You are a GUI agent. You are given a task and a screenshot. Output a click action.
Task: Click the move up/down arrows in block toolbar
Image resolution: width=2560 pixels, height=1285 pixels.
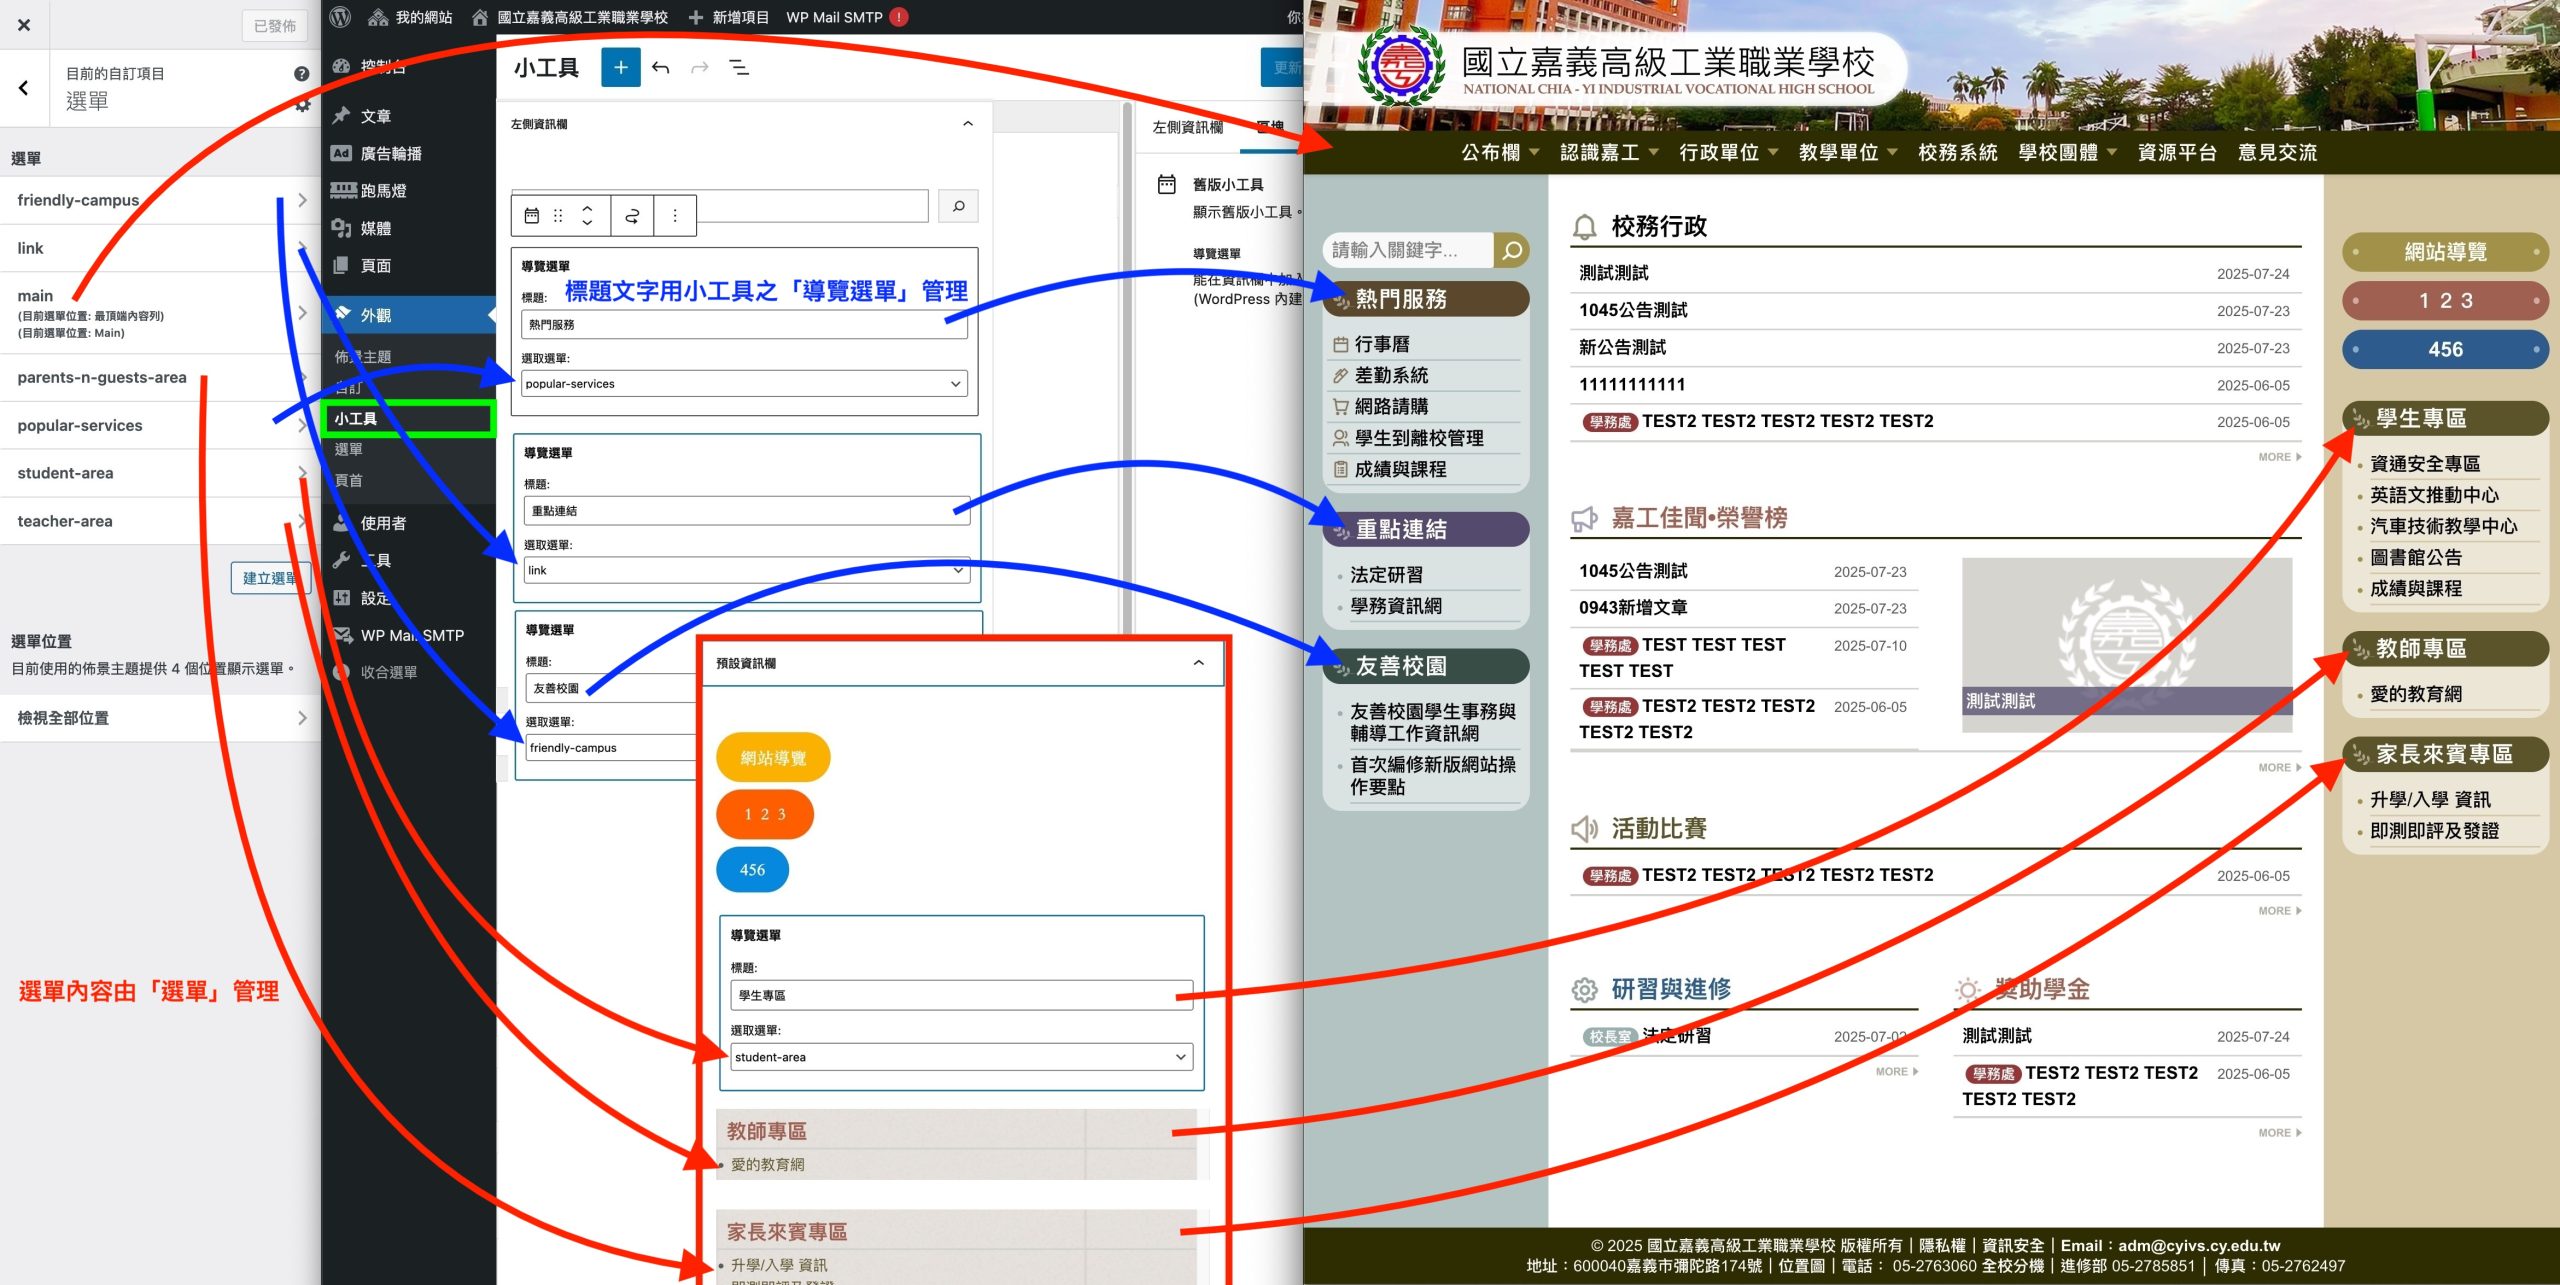[587, 215]
